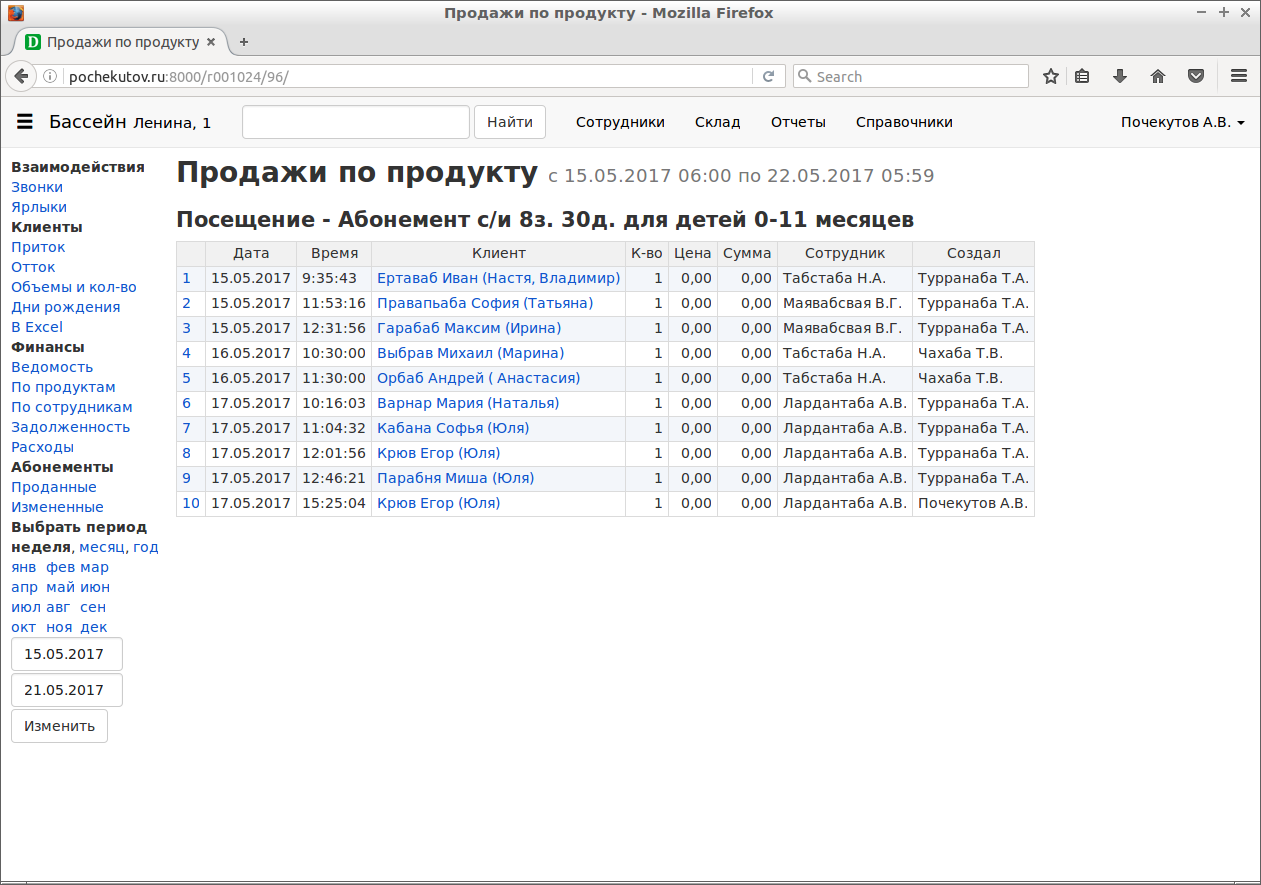Show bookmarks list icon in toolbar

coord(1082,76)
